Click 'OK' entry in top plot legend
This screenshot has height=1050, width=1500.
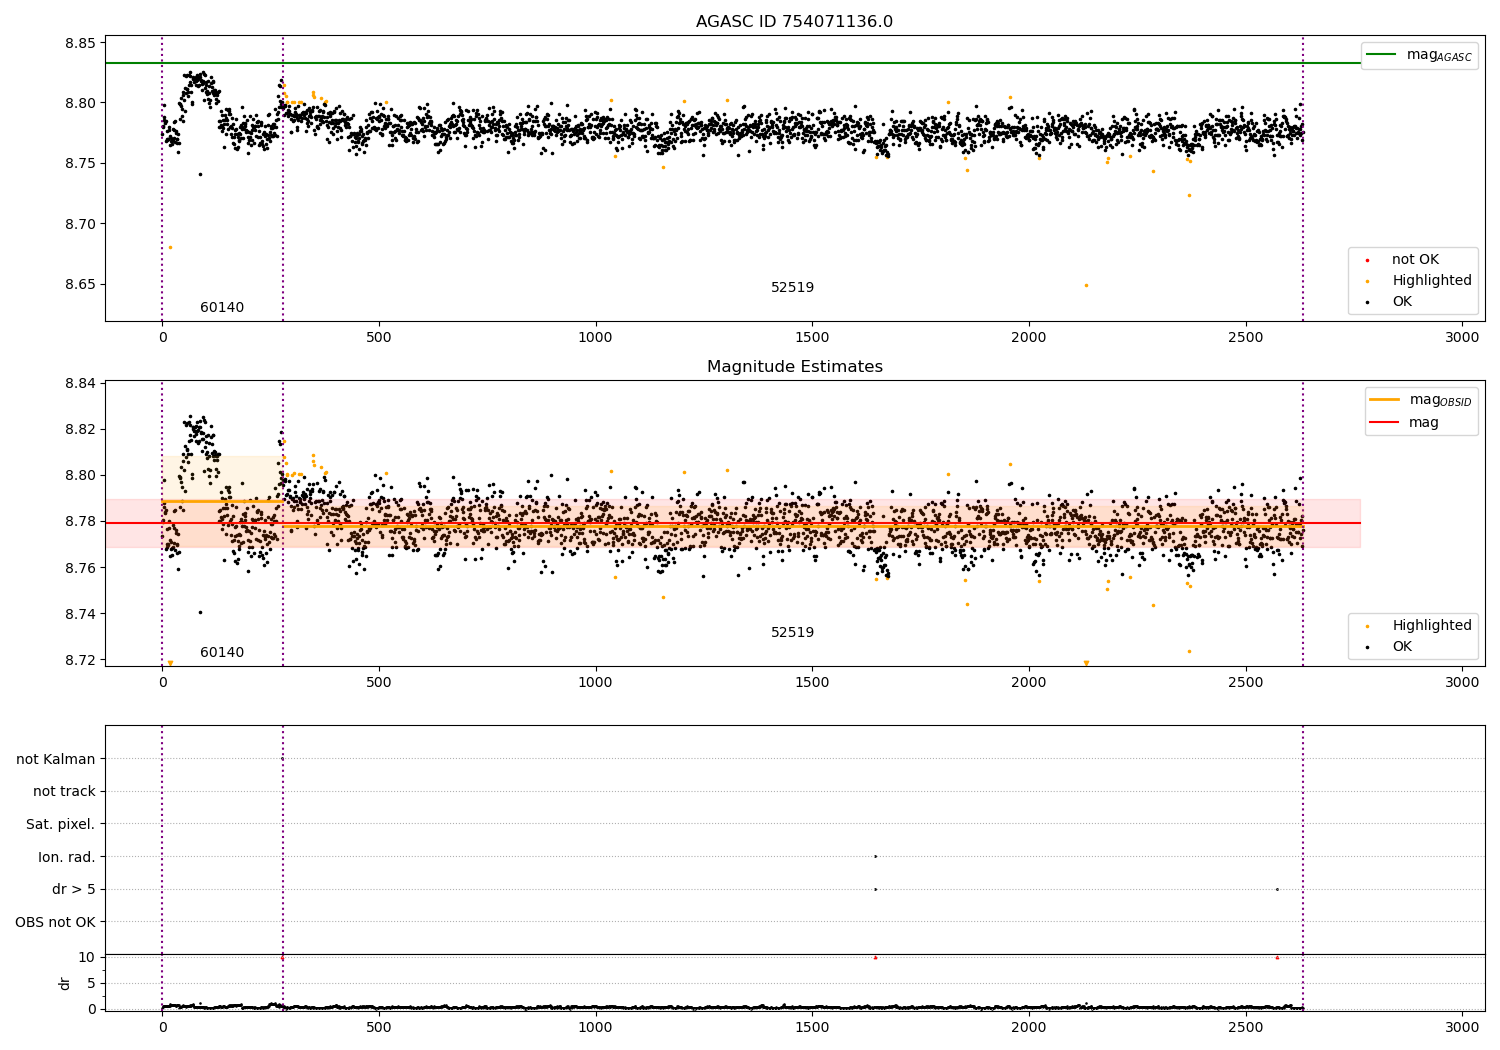[1402, 302]
